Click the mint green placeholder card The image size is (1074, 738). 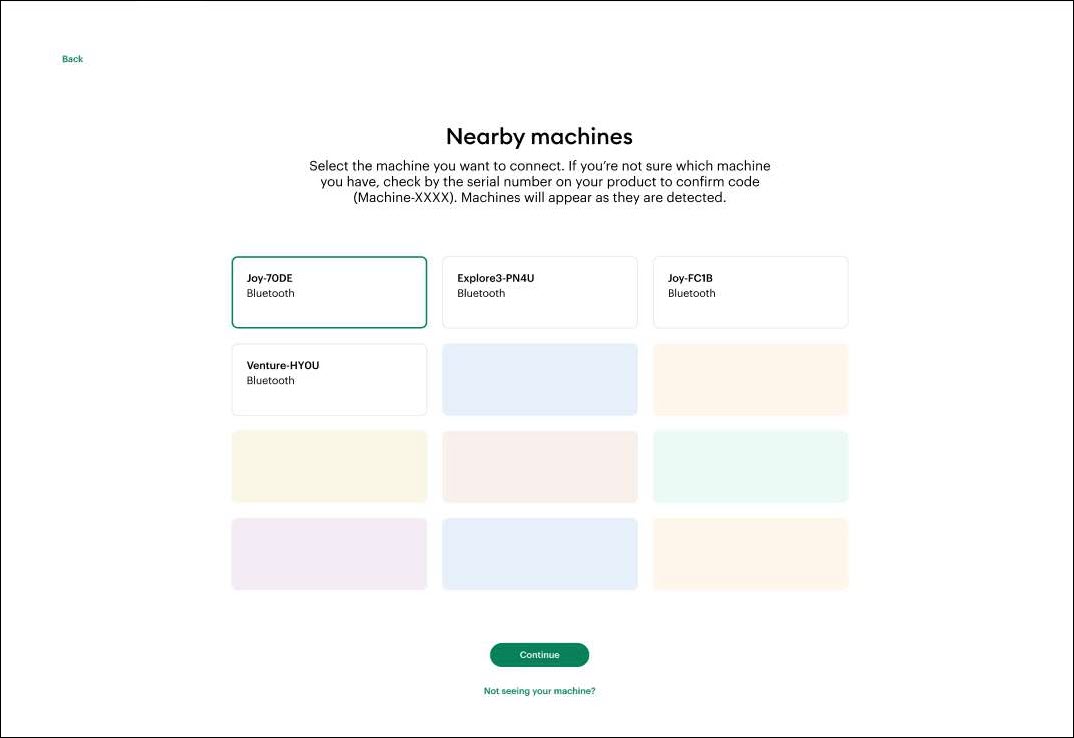click(750, 466)
